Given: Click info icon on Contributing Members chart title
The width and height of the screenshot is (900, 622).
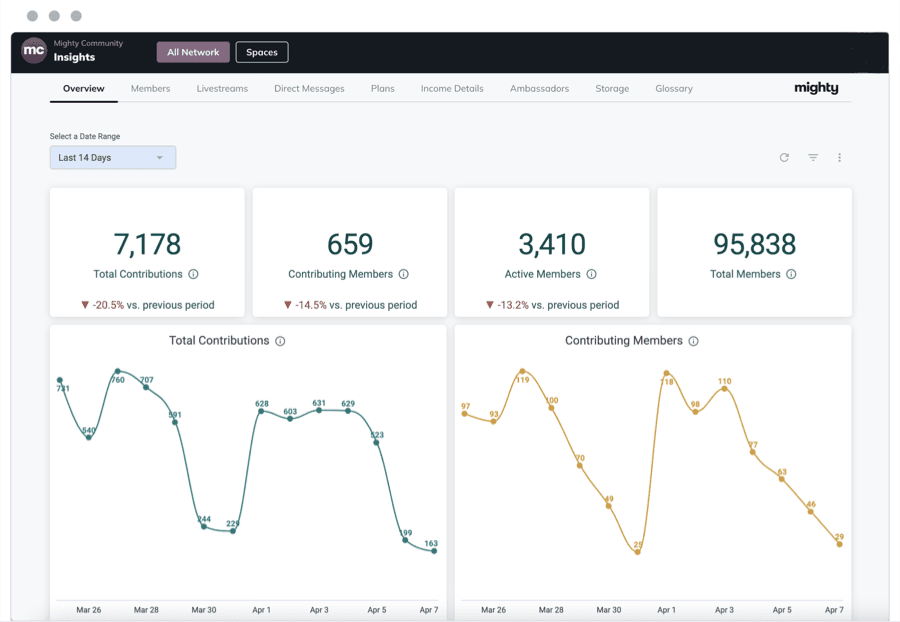Looking at the screenshot, I should click(694, 341).
